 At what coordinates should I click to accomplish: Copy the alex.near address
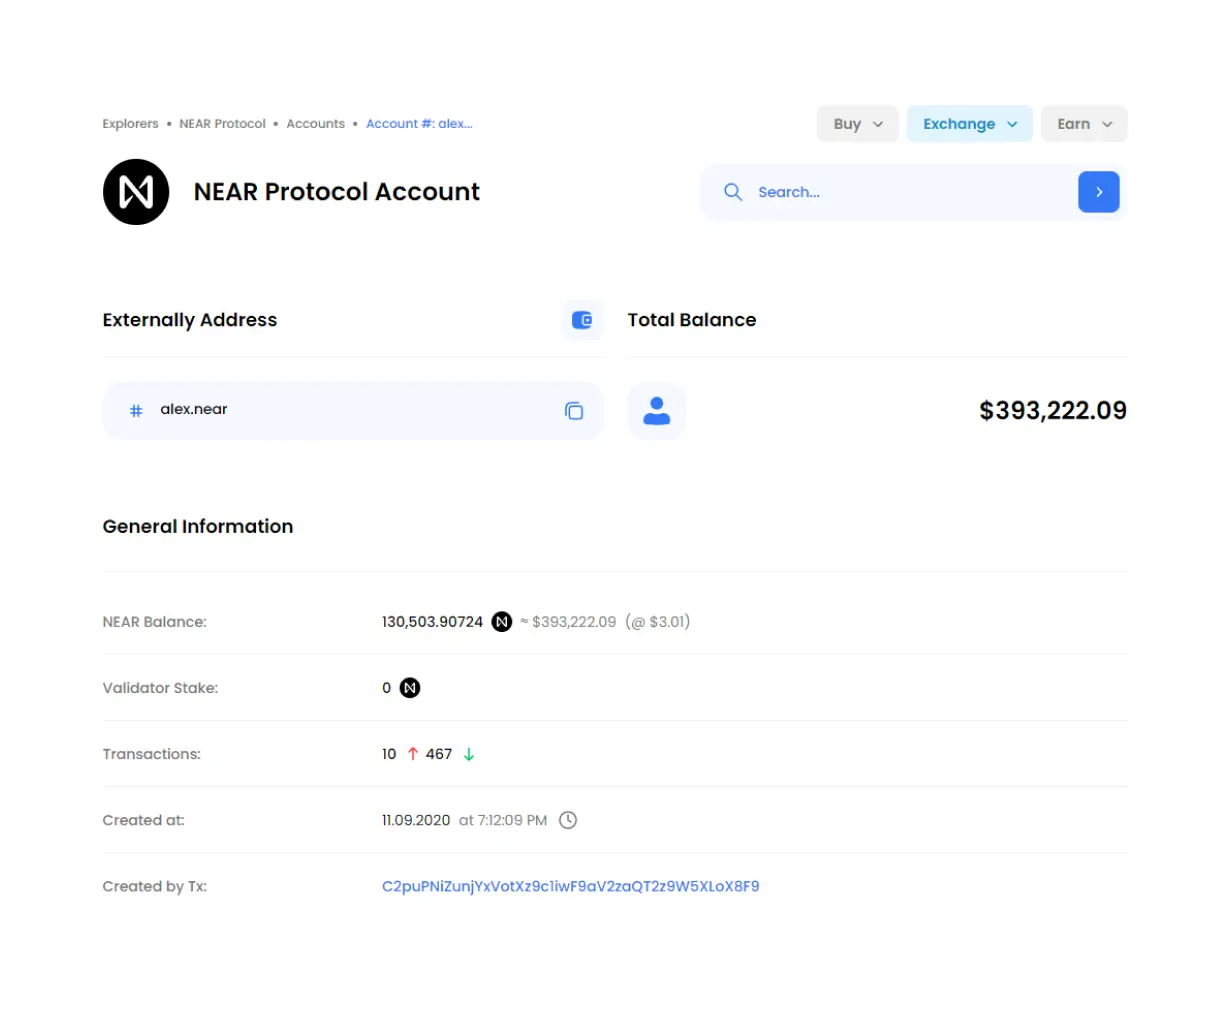(x=574, y=410)
